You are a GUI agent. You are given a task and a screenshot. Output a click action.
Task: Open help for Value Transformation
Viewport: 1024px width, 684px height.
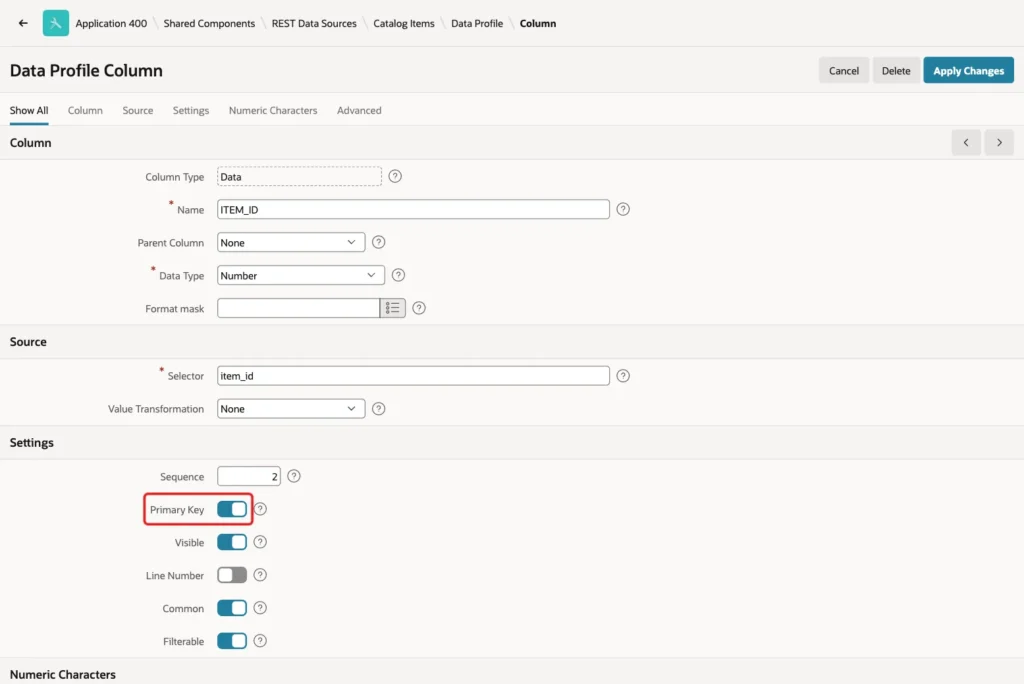378,409
